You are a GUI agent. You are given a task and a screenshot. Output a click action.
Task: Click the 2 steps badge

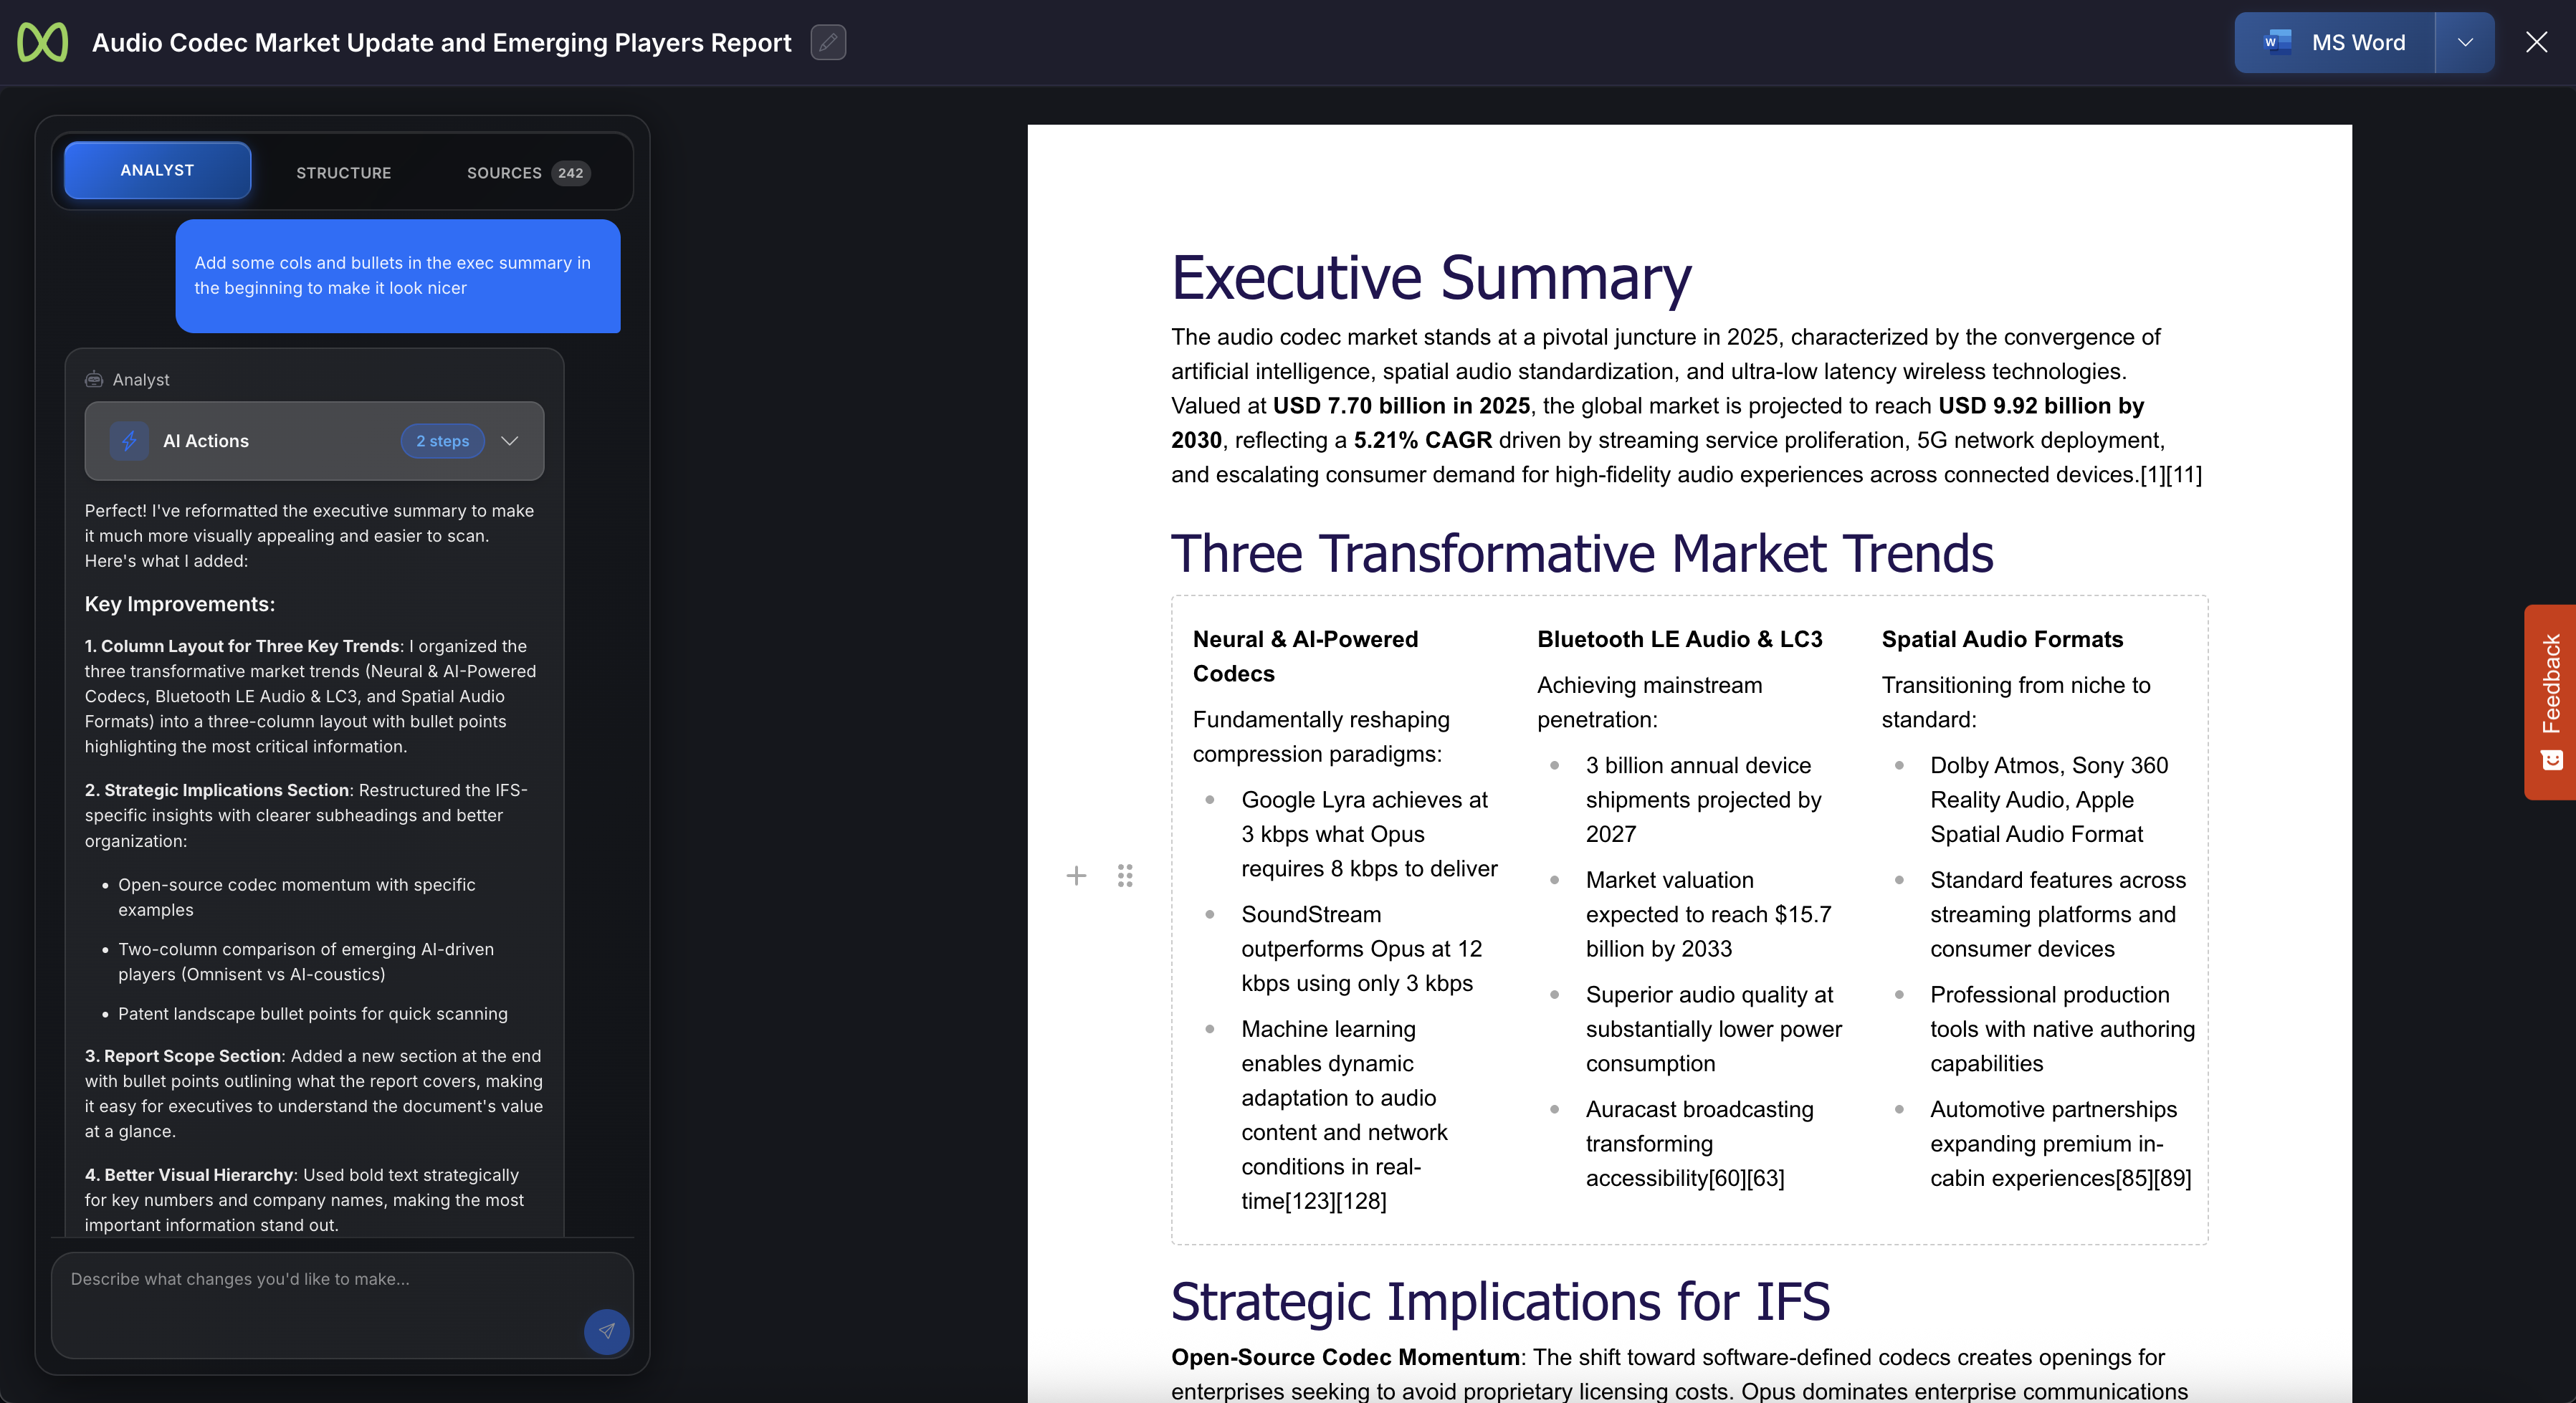(x=442, y=441)
